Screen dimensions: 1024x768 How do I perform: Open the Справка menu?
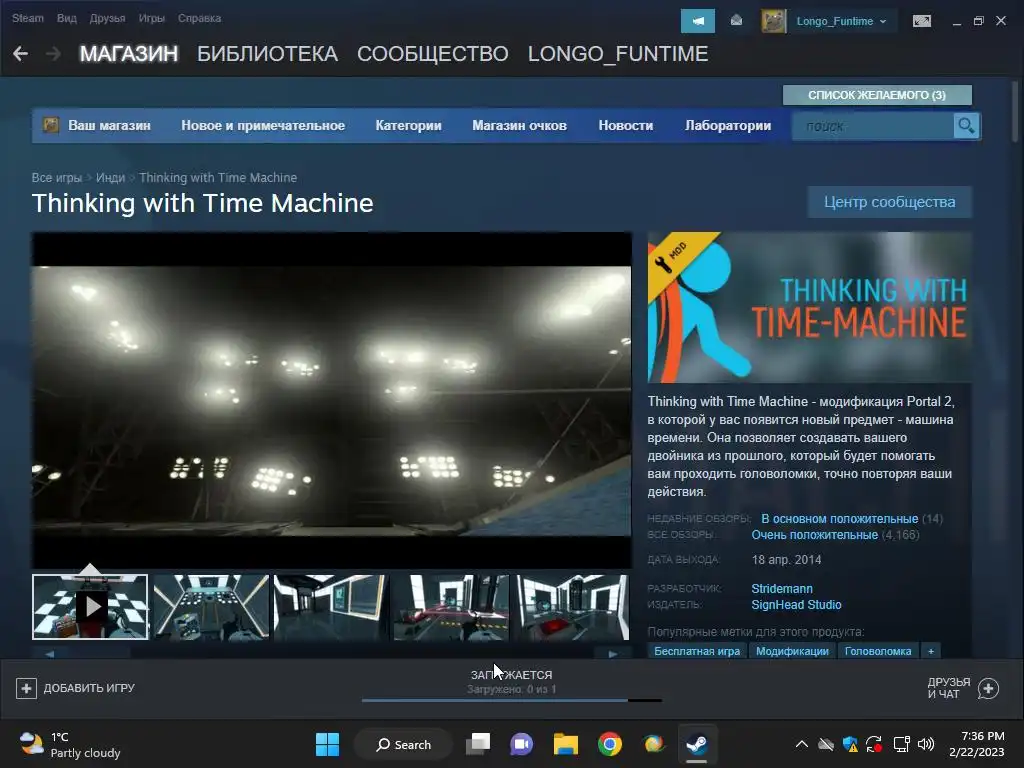(x=199, y=18)
